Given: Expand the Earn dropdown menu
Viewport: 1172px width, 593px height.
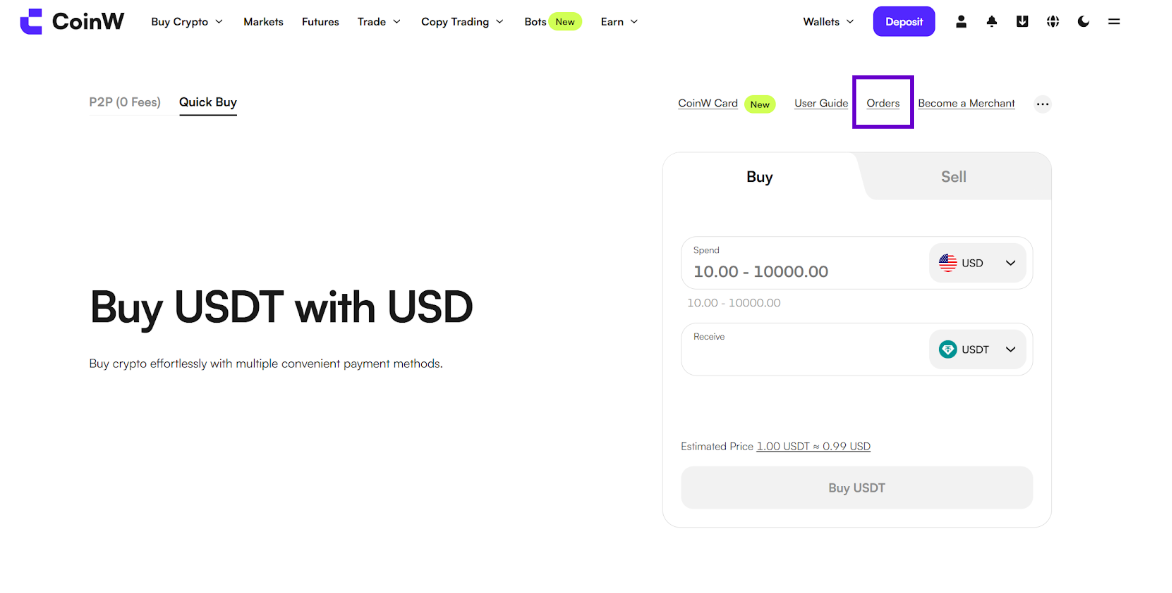Looking at the screenshot, I should point(619,22).
